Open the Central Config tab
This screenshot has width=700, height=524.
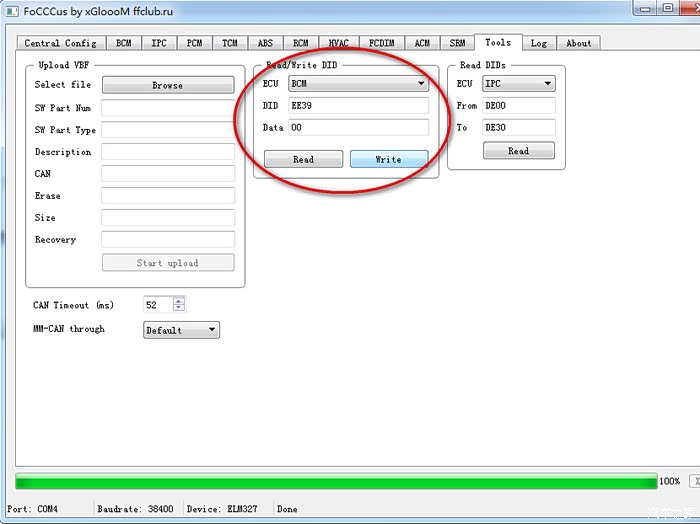pos(60,43)
